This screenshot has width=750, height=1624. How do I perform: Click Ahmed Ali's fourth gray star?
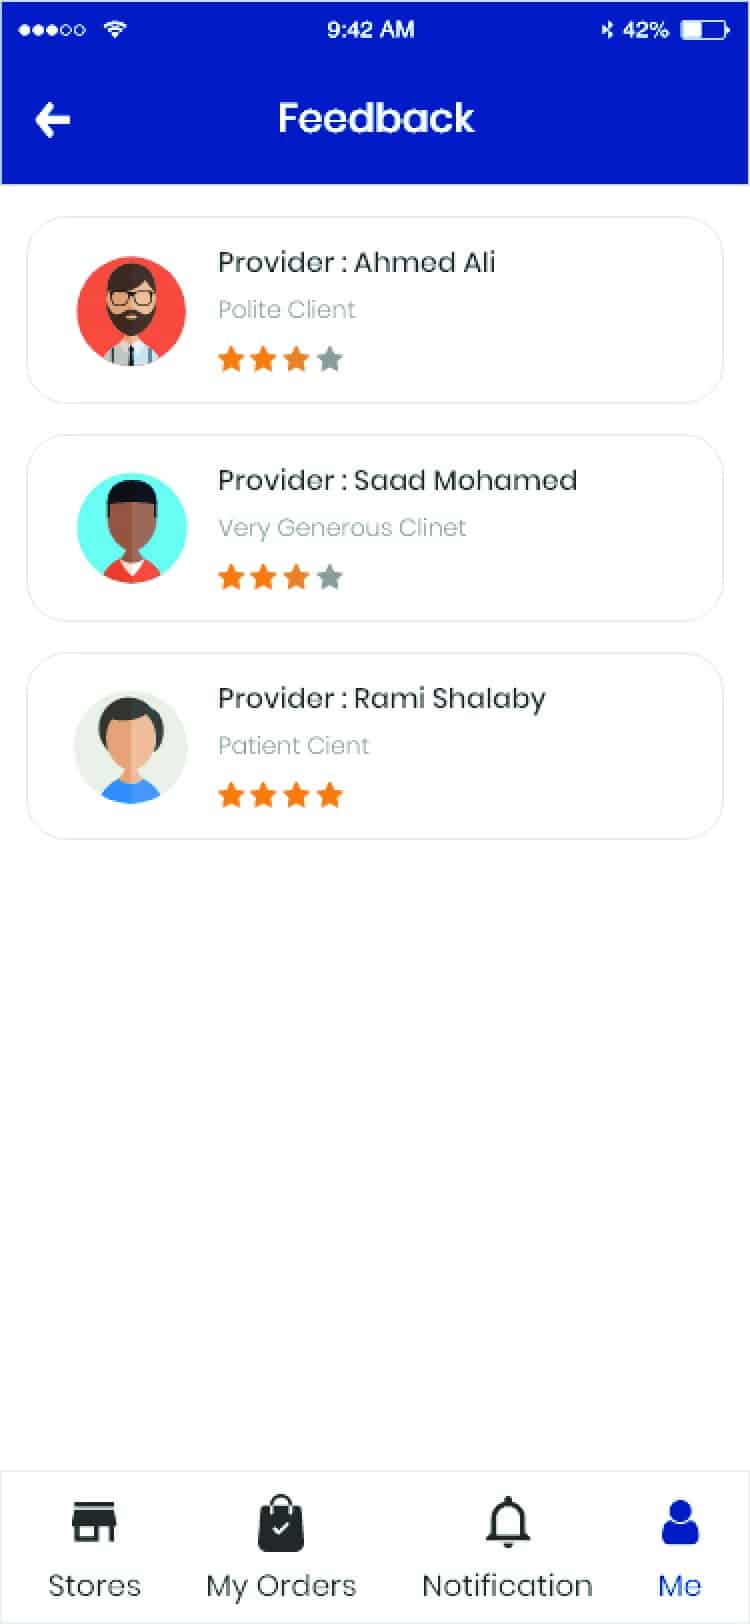pyautogui.click(x=330, y=358)
